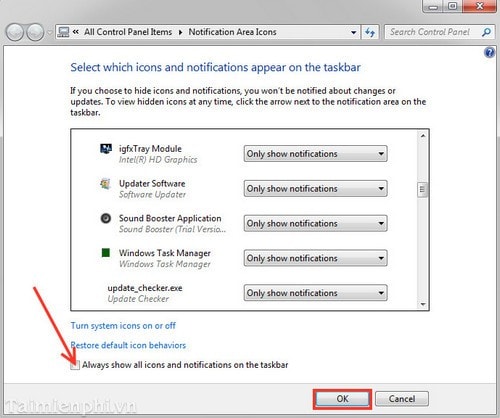
Task: Open Sound Booster Application behavior dropdown
Action: click(x=315, y=223)
